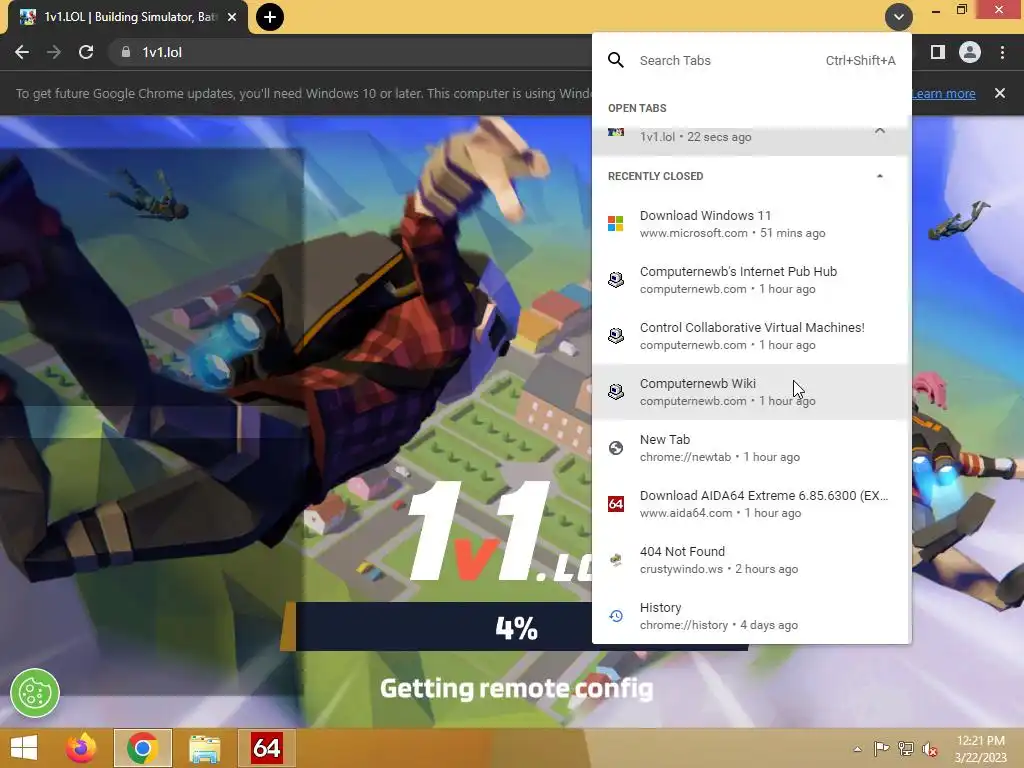Screen dimensions: 1024x768
Task: Reopen the History chrome://history entry
Action: coord(750,616)
